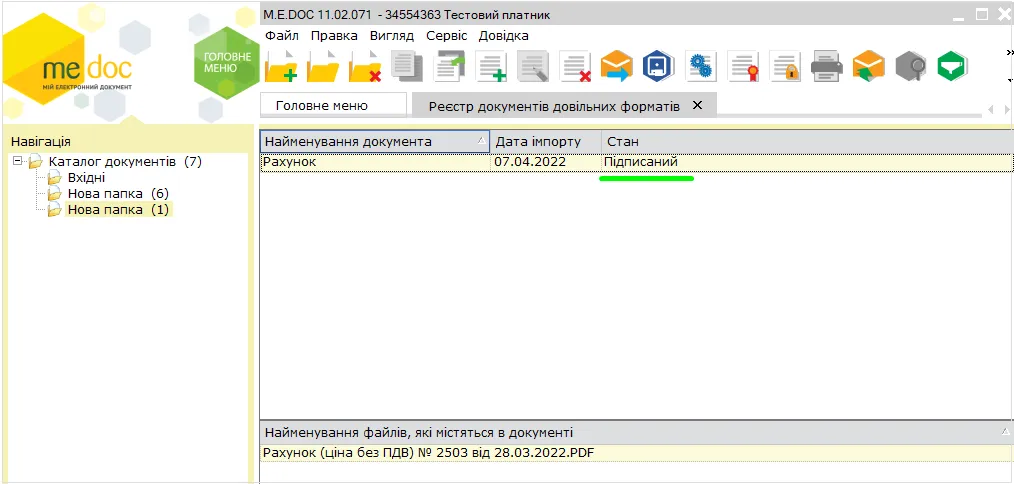Close the Реєстр документів довільних форматів tab
1014x484 pixels.
[697, 105]
